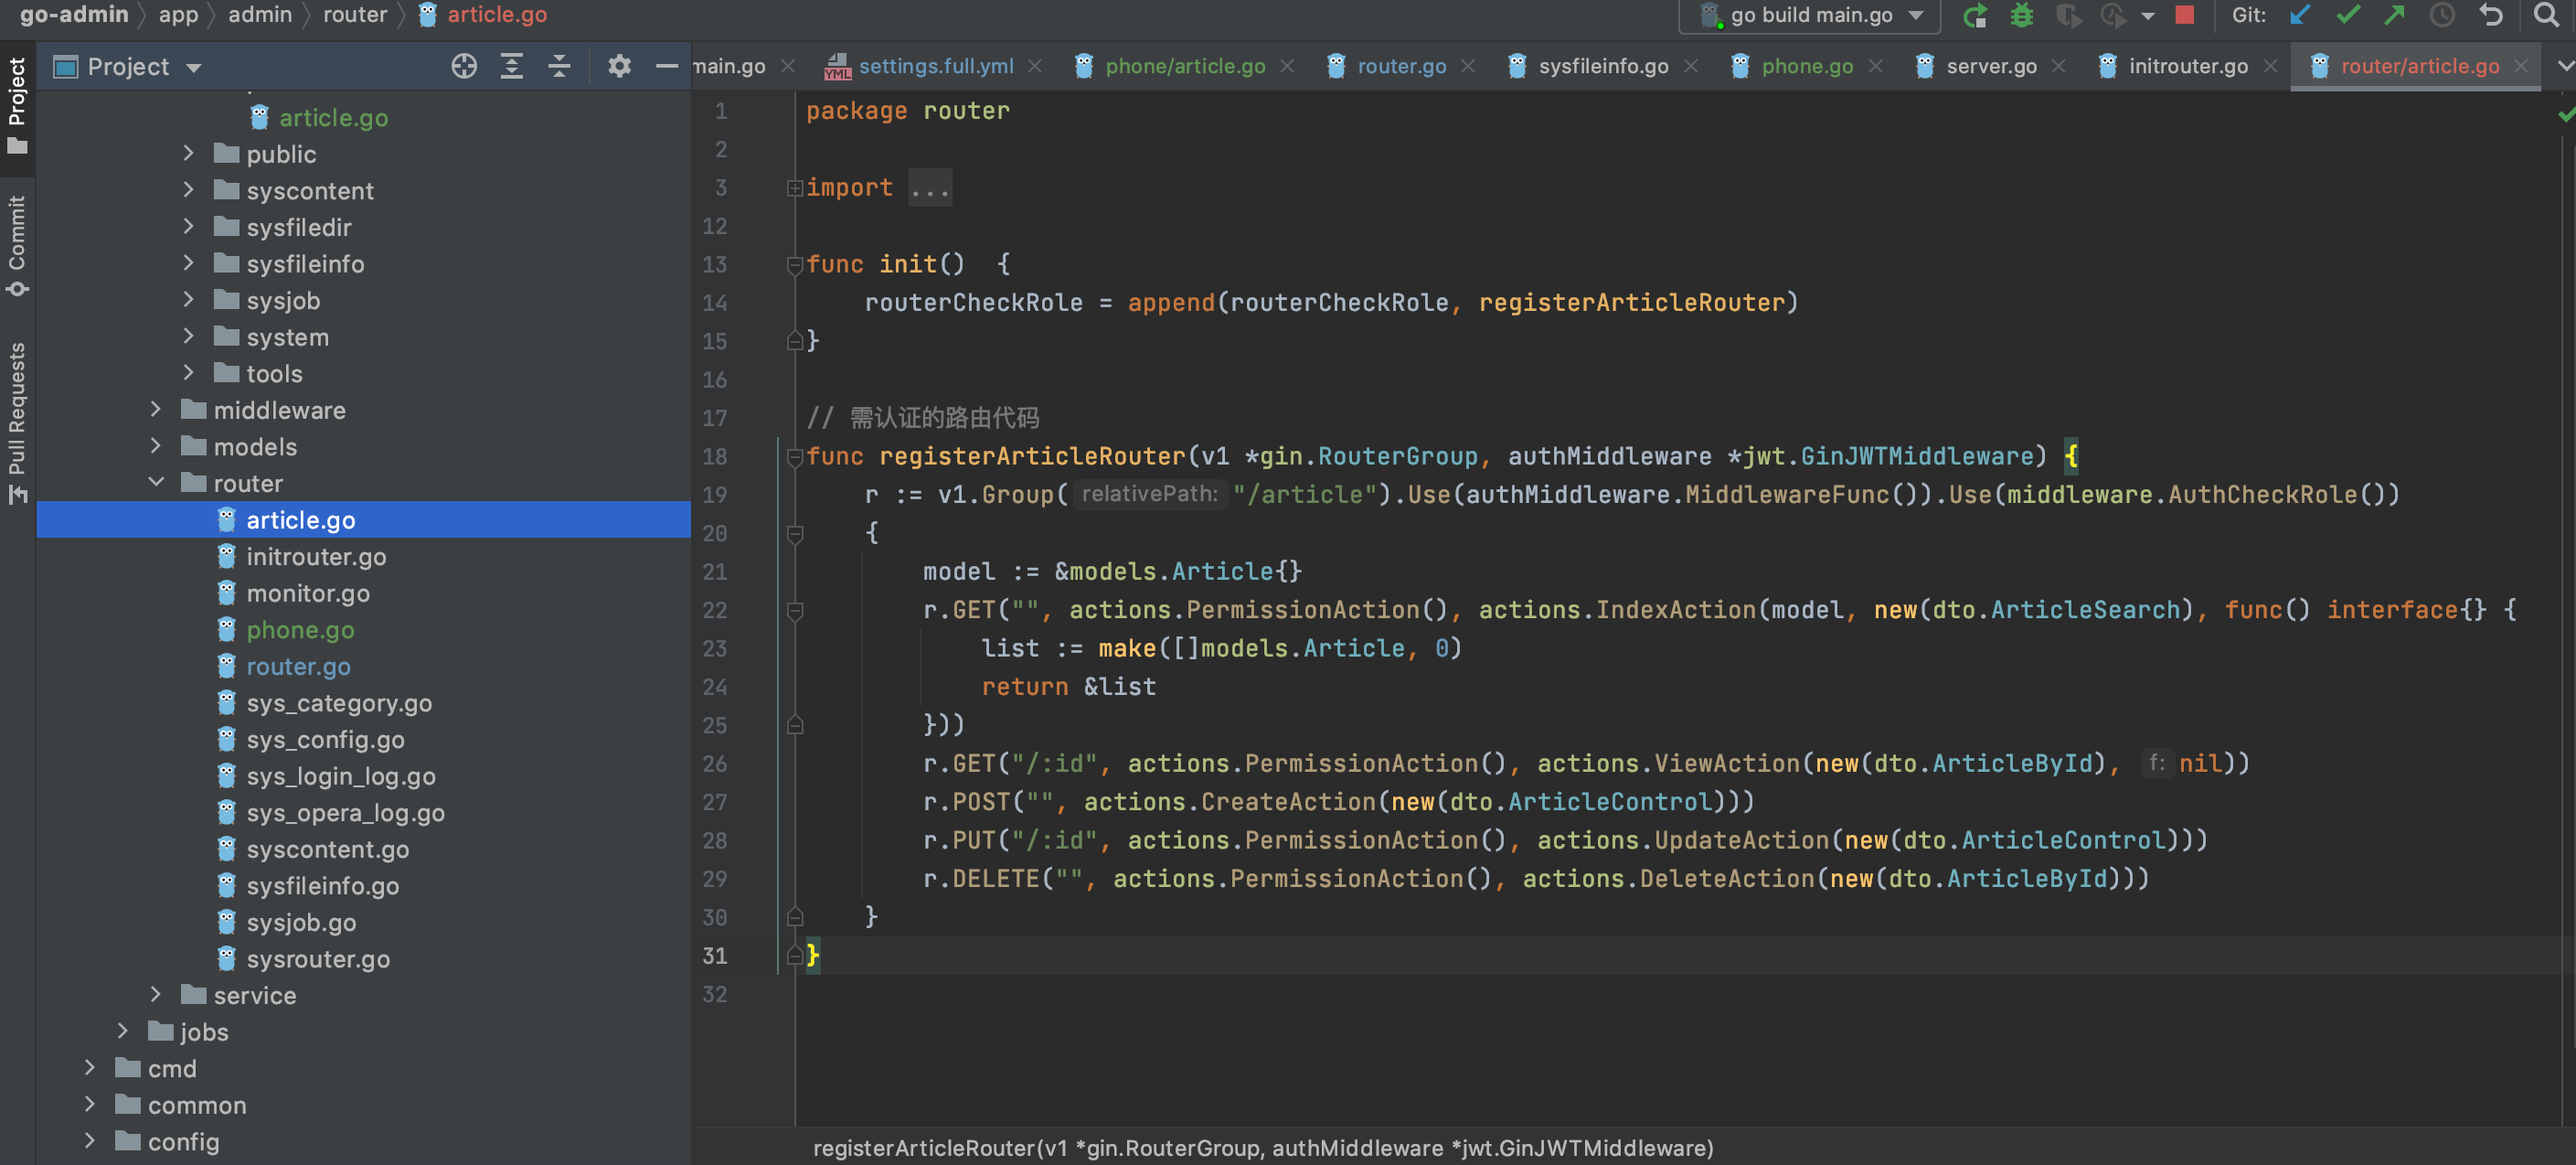Click the Git push arrow icon
This screenshot has width=2576, height=1165.
[x=2394, y=16]
